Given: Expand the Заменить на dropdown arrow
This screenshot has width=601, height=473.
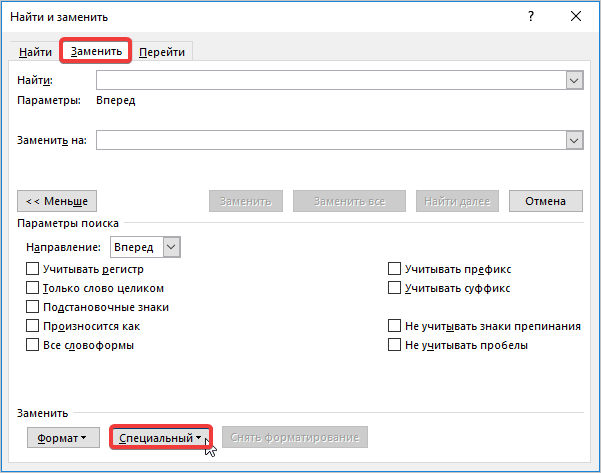Looking at the screenshot, I should tap(574, 141).
